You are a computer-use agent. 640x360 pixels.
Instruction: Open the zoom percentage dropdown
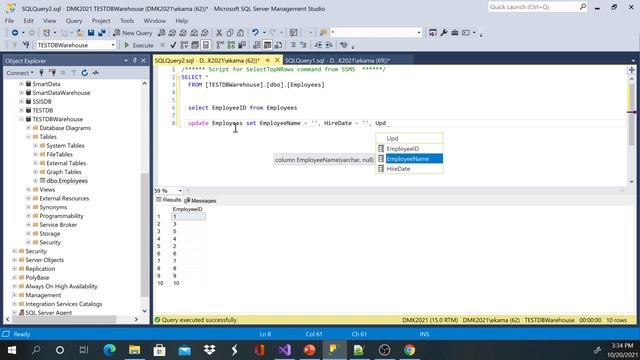[180, 191]
